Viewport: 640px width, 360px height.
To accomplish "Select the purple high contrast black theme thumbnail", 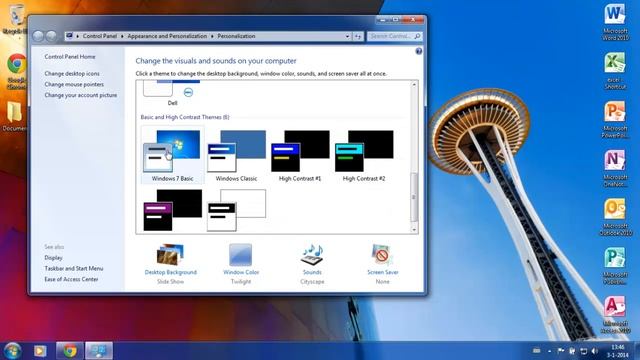I will click(172, 210).
